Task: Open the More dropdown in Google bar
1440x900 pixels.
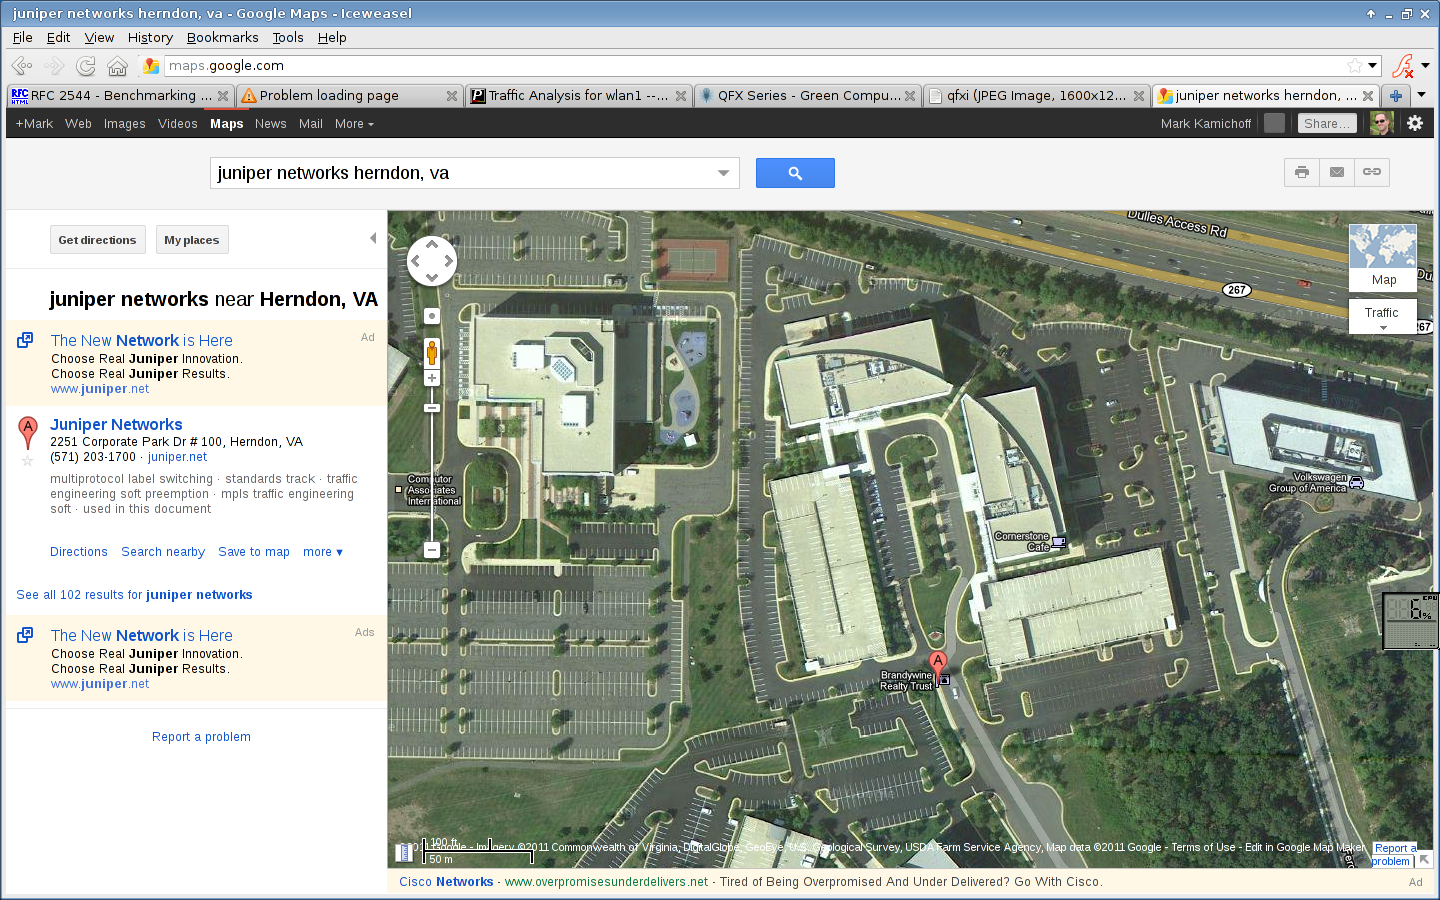Action: 354,124
